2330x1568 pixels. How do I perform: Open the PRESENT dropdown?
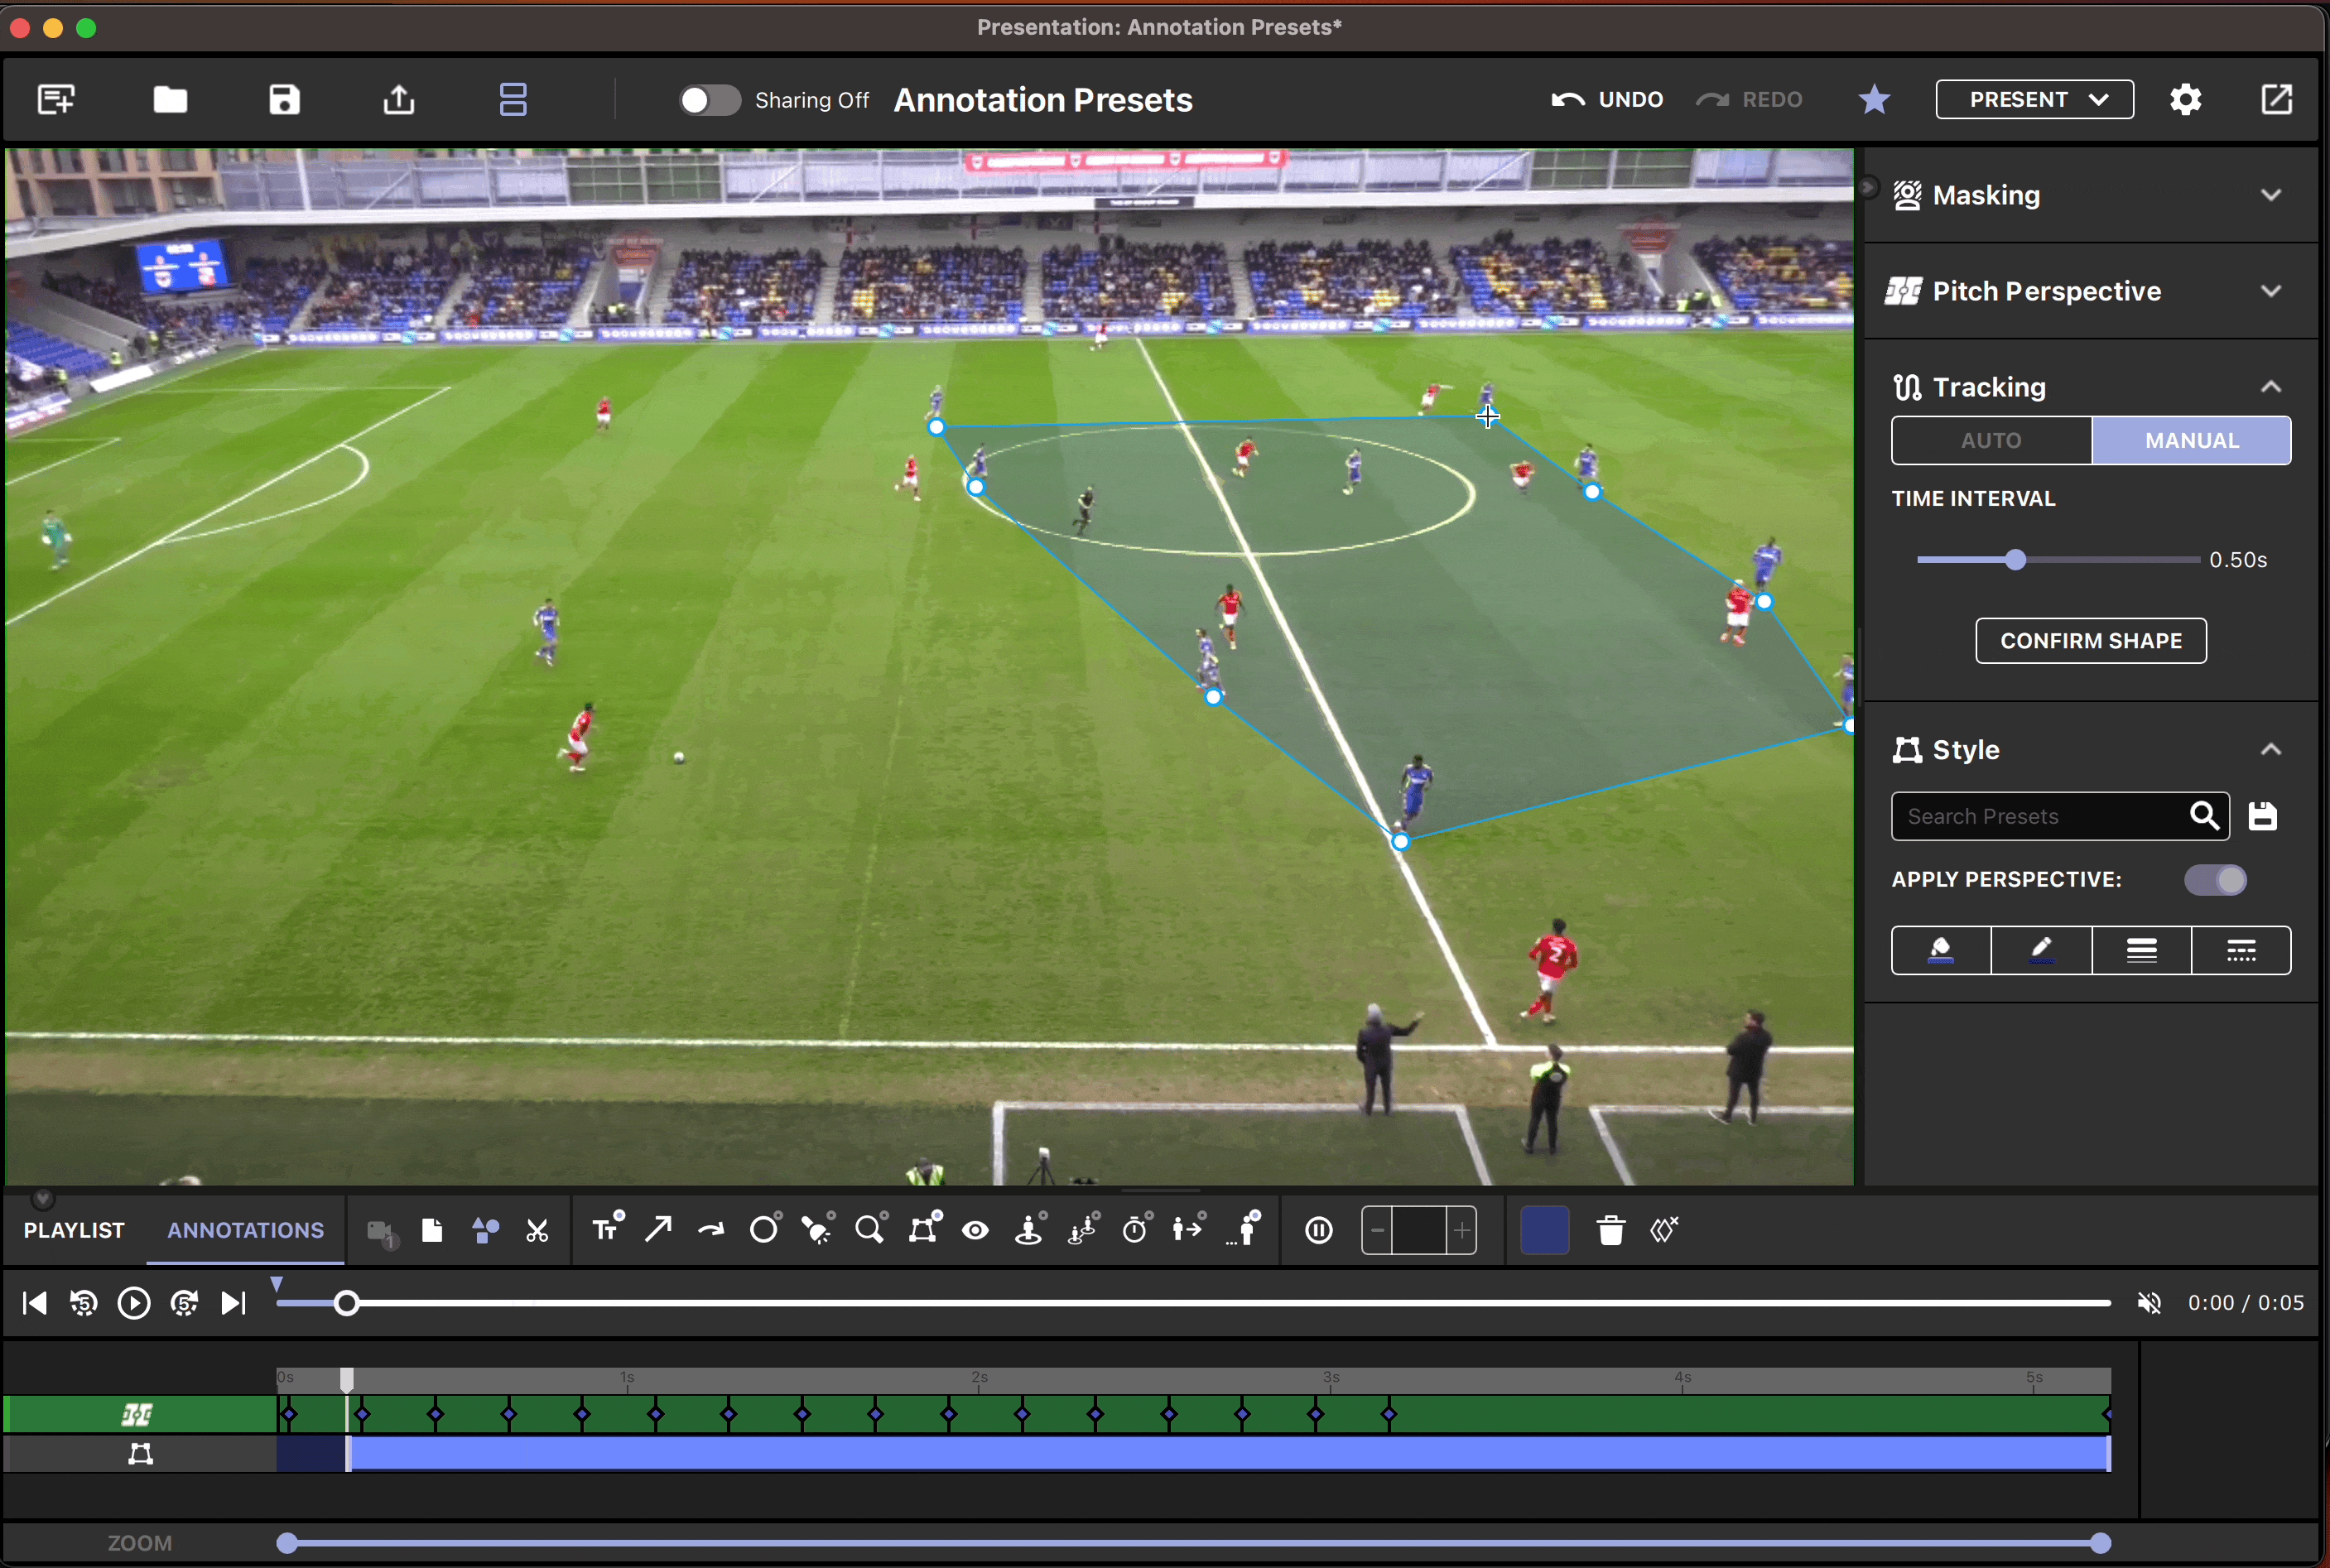coord(2034,99)
